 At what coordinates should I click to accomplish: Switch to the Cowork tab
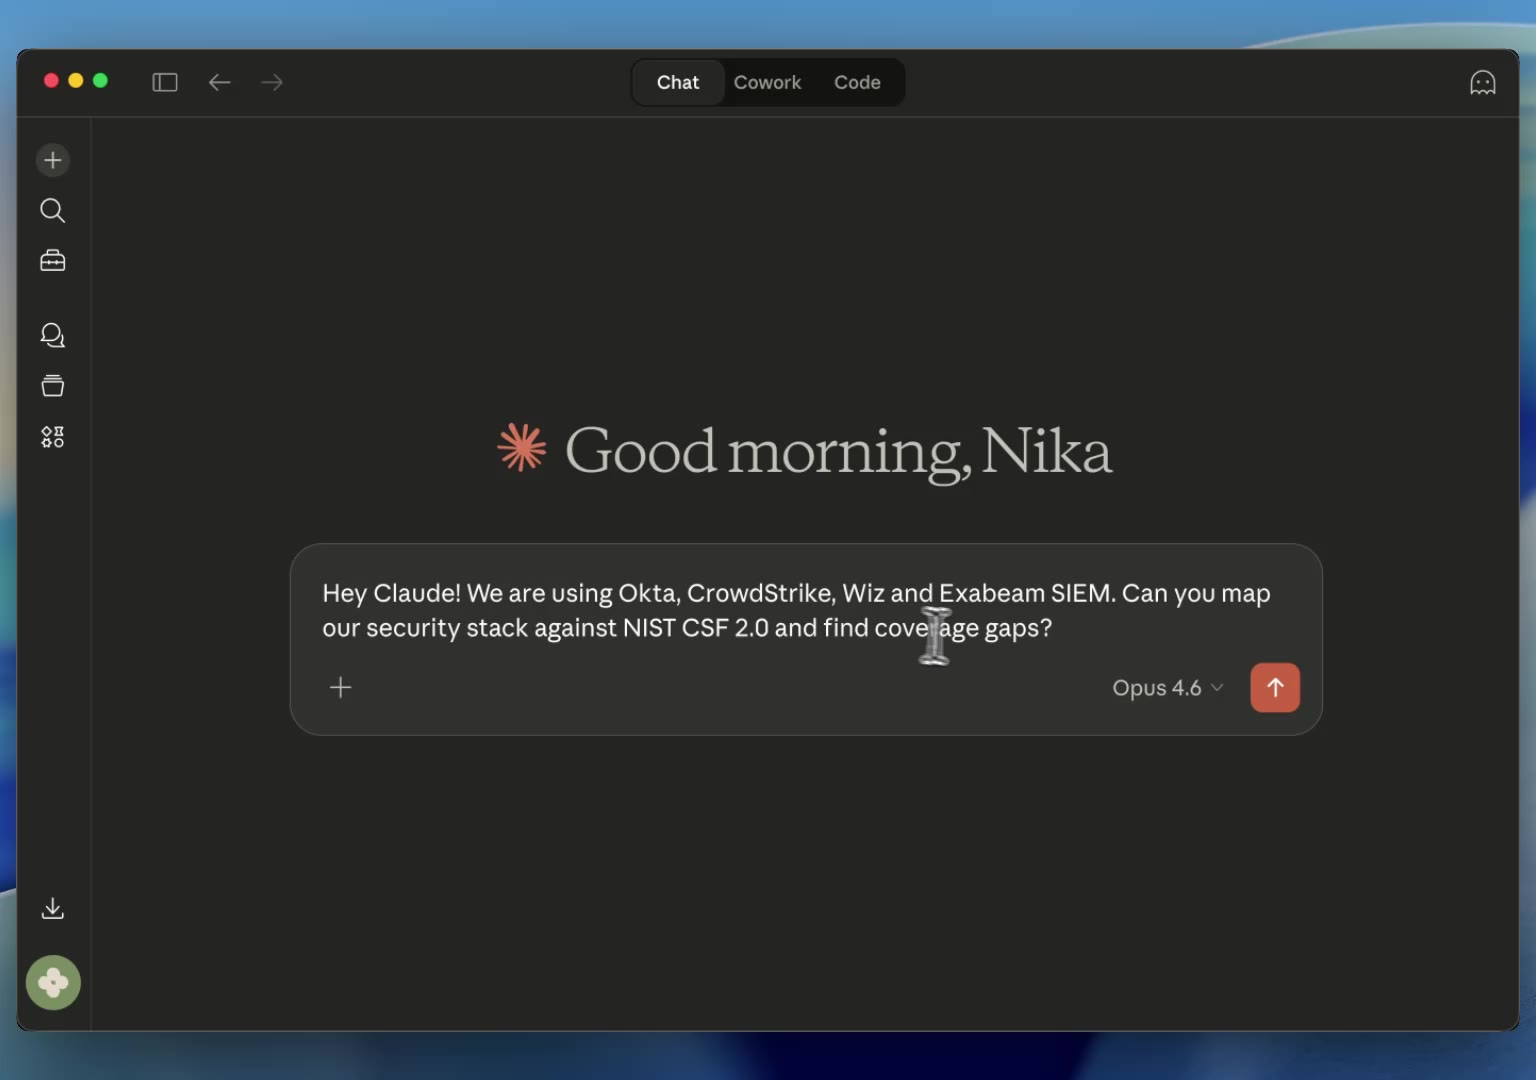coord(767,83)
